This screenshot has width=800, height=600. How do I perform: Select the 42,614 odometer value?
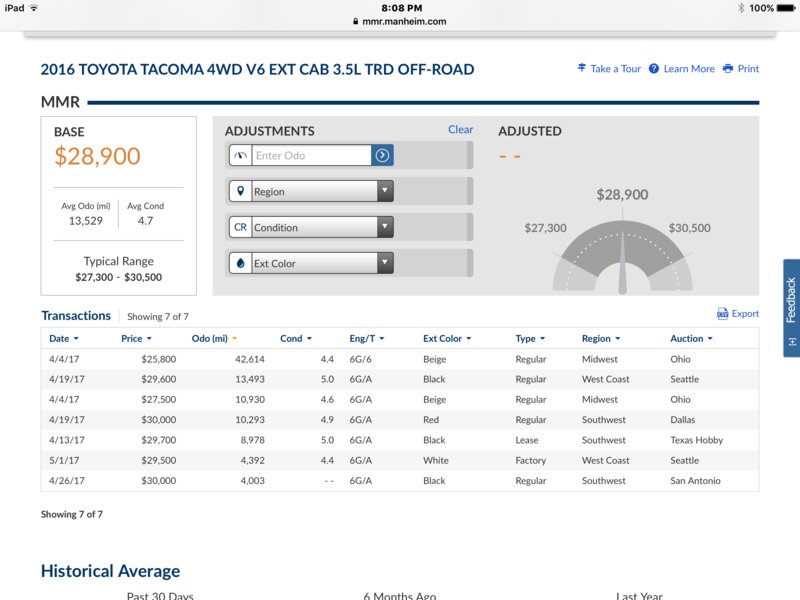(x=250, y=359)
